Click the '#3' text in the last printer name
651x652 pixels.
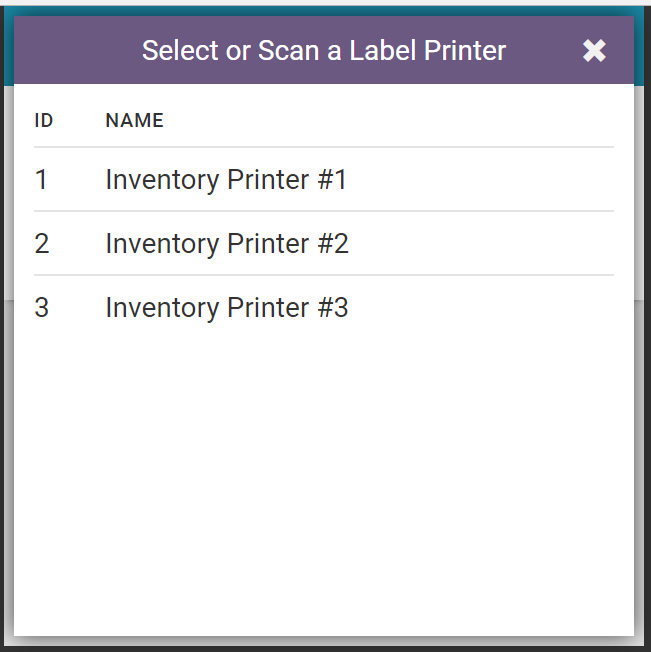(334, 308)
